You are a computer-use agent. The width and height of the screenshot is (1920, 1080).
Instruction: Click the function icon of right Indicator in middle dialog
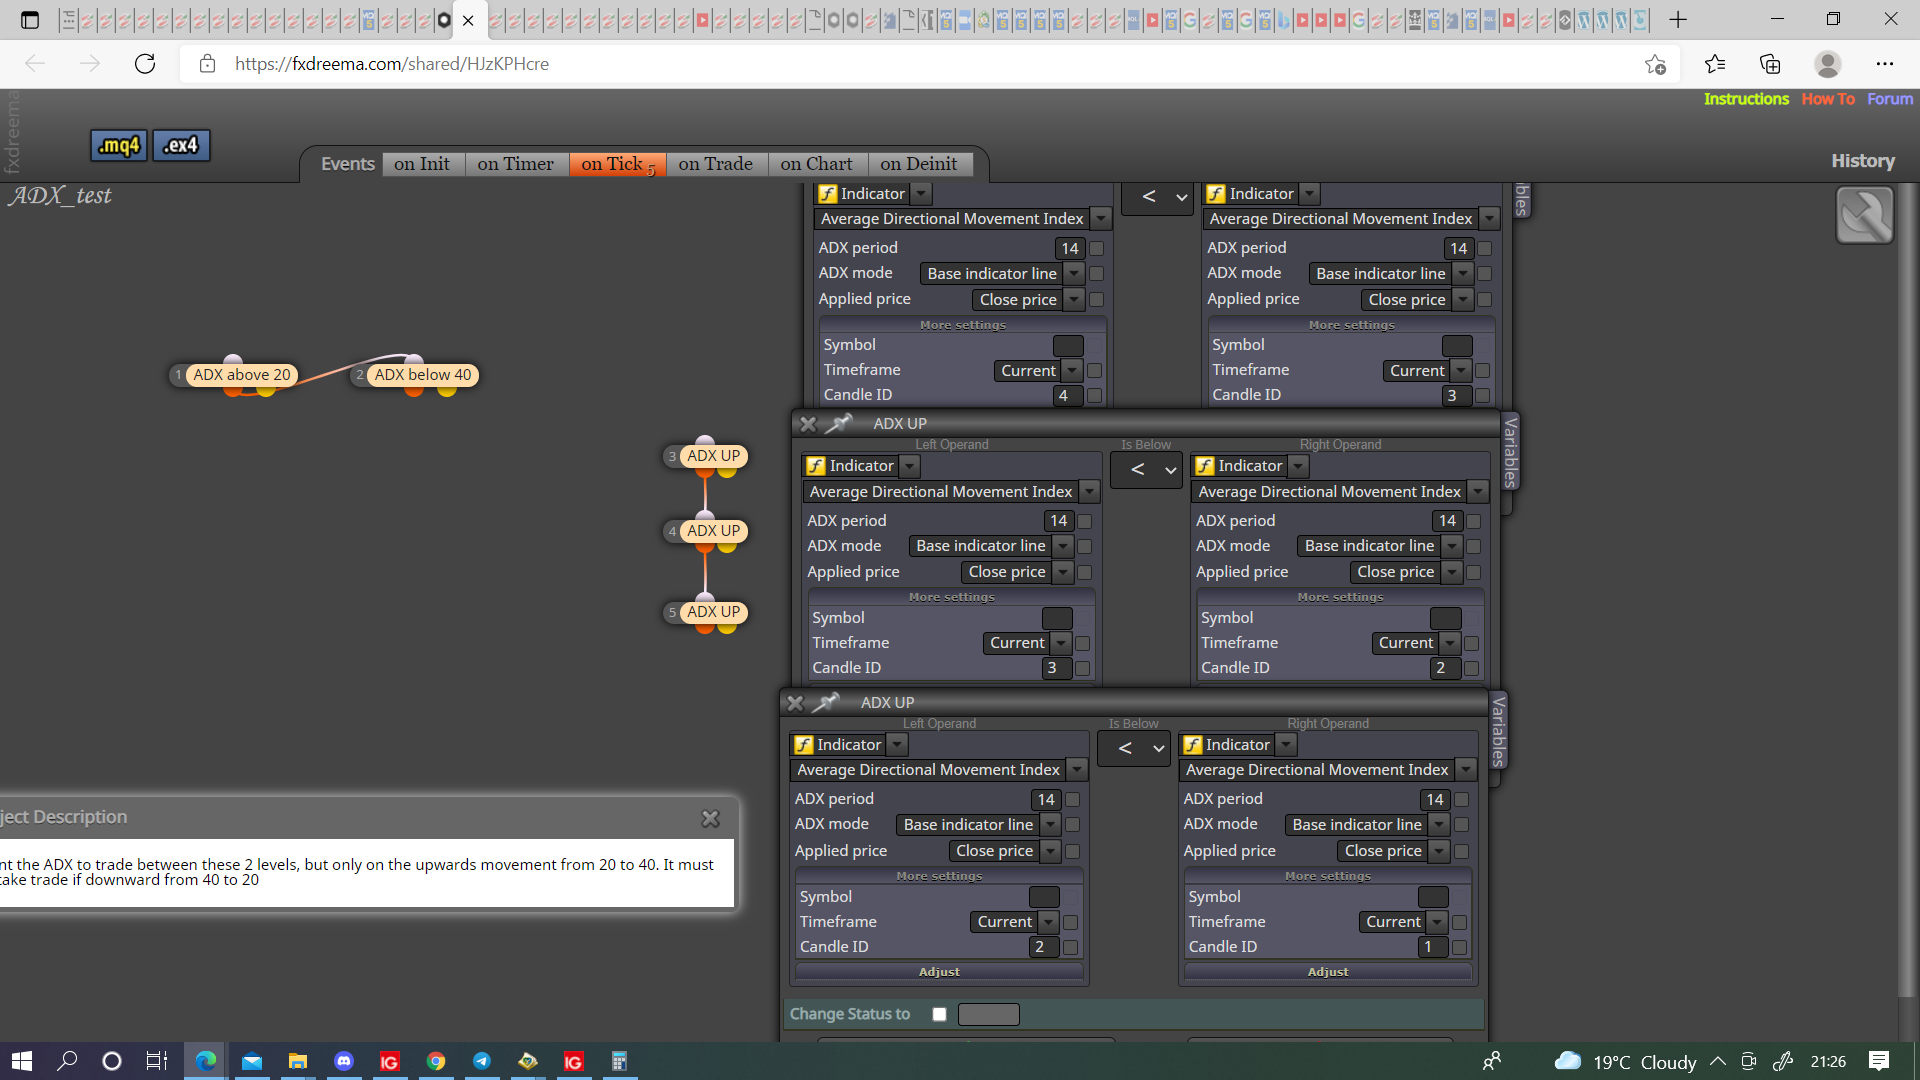[1205, 466]
